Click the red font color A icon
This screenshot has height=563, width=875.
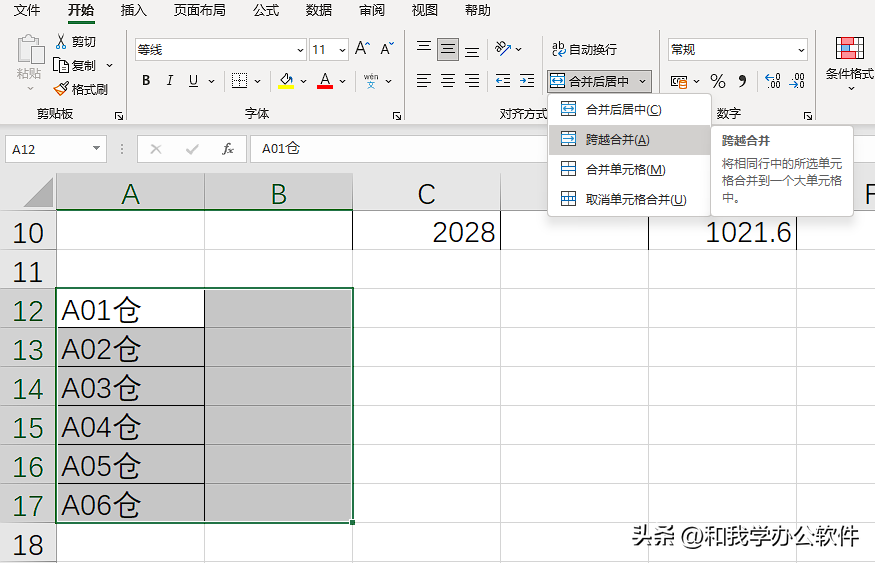[325, 81]
